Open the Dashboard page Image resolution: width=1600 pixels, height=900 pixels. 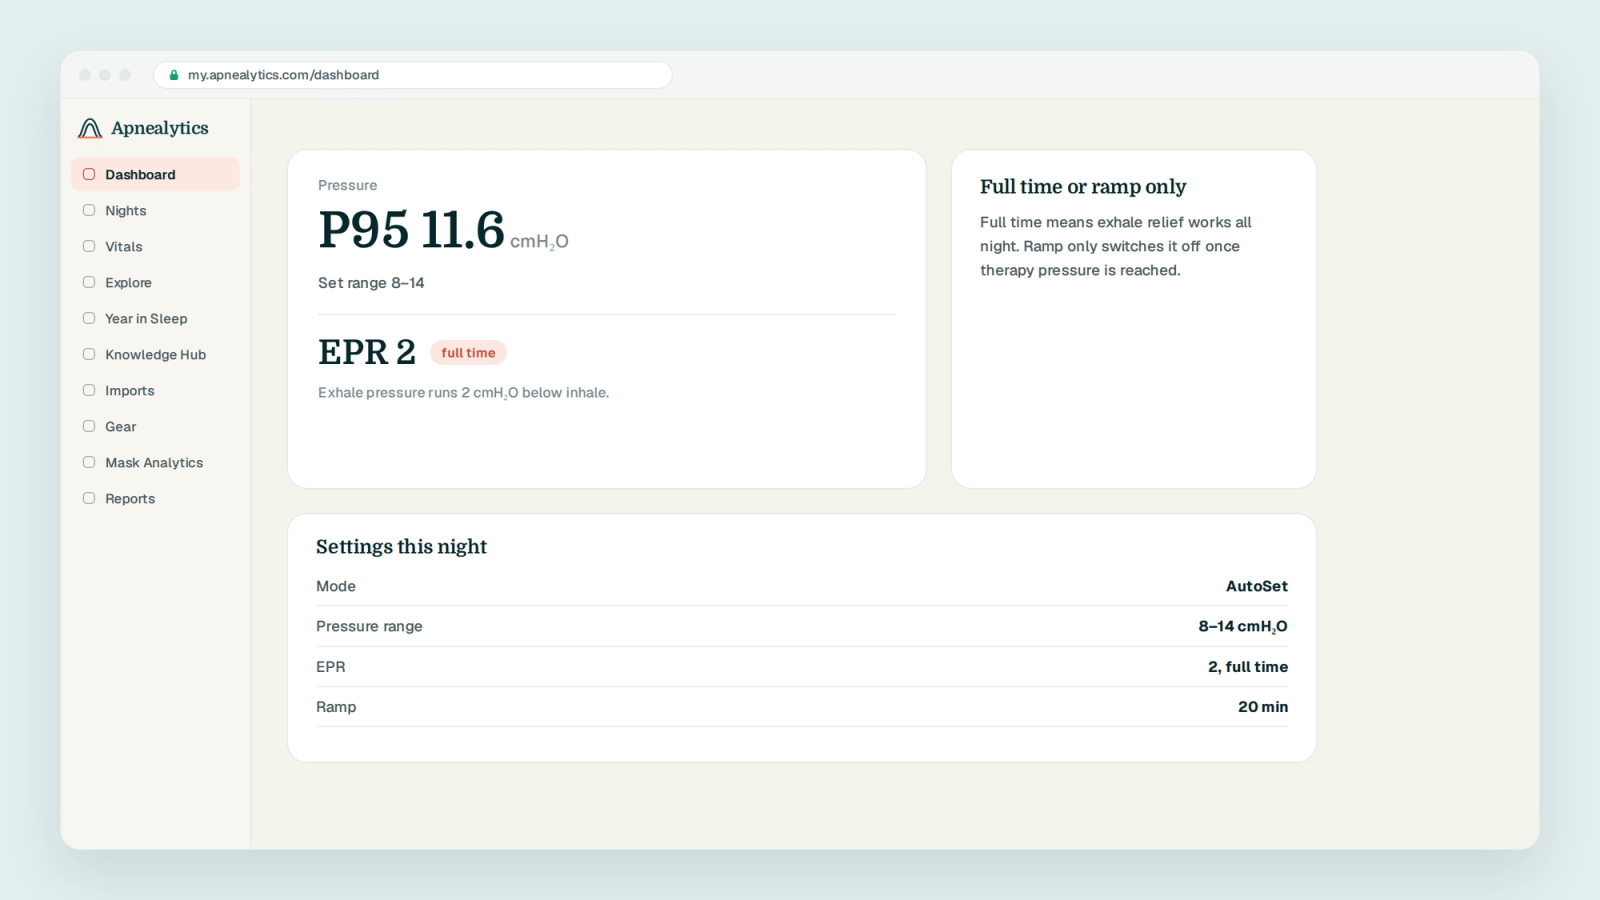155,174
